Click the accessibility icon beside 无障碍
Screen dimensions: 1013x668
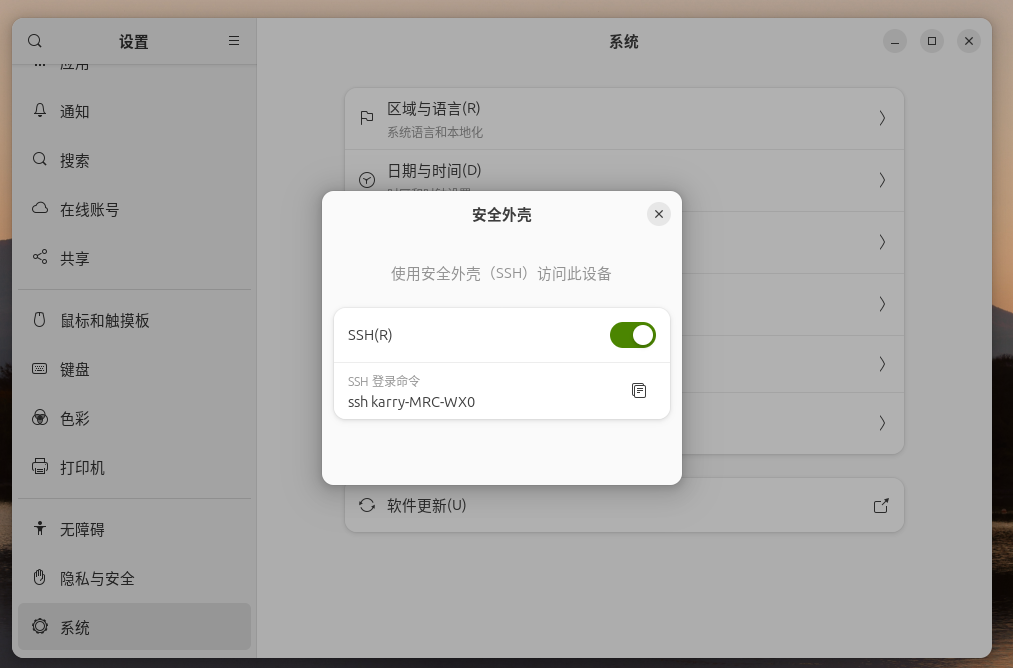coord(40,528)
